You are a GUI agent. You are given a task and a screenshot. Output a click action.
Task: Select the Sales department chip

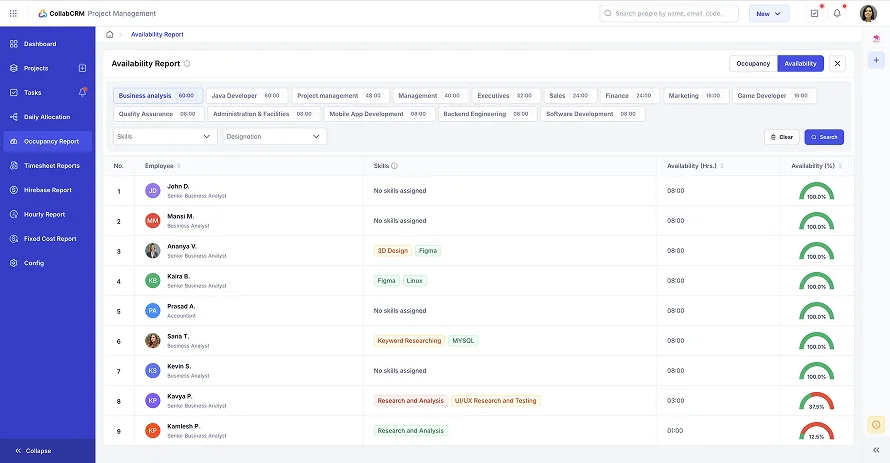pos(570,96)
